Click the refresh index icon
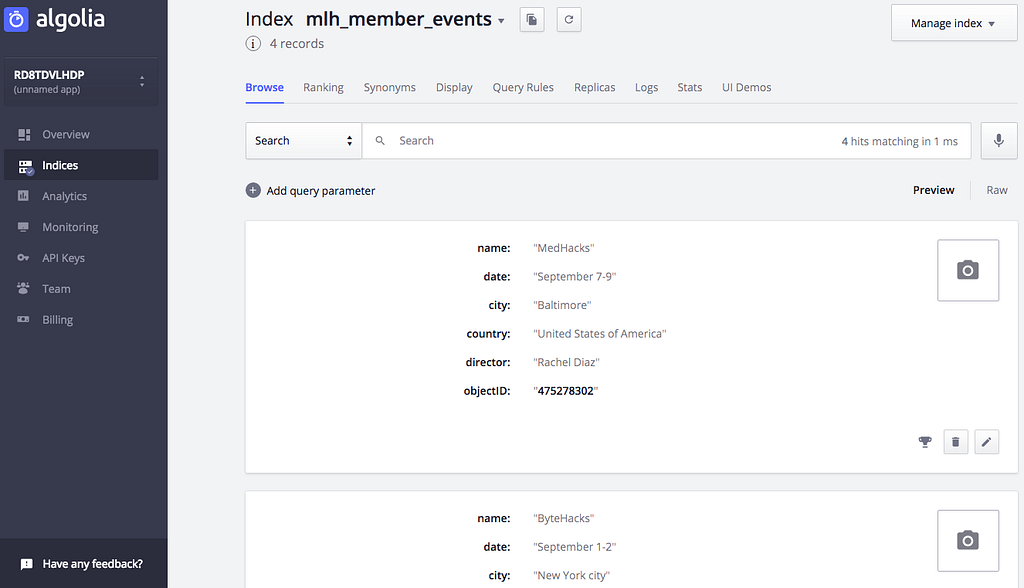Image resolution: width=1024 pixels, height=588 pixels. tap(569, 19)
